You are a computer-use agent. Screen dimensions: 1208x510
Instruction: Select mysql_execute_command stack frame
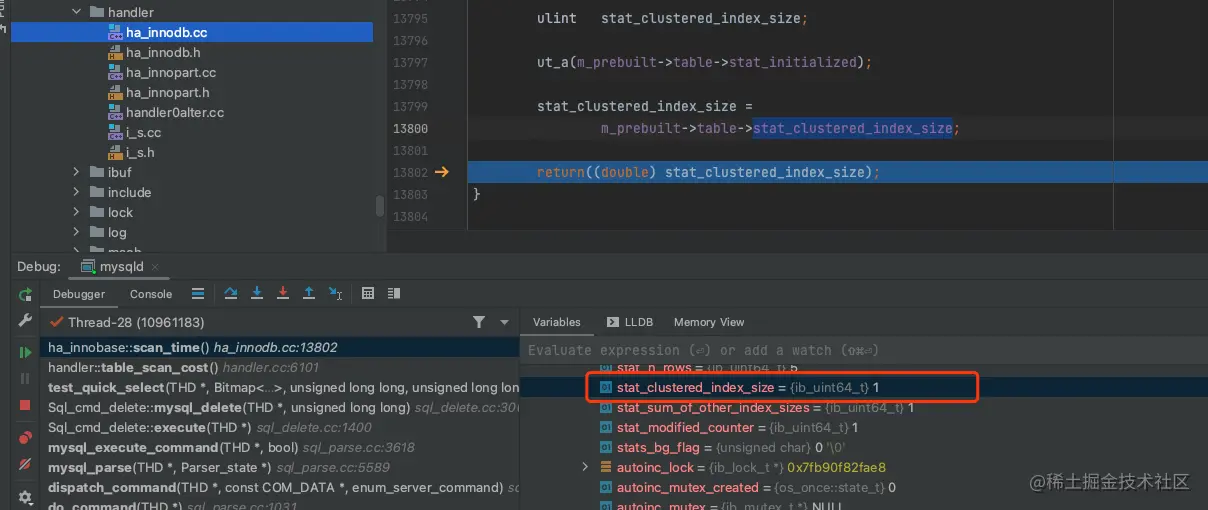tap(279, 447)
